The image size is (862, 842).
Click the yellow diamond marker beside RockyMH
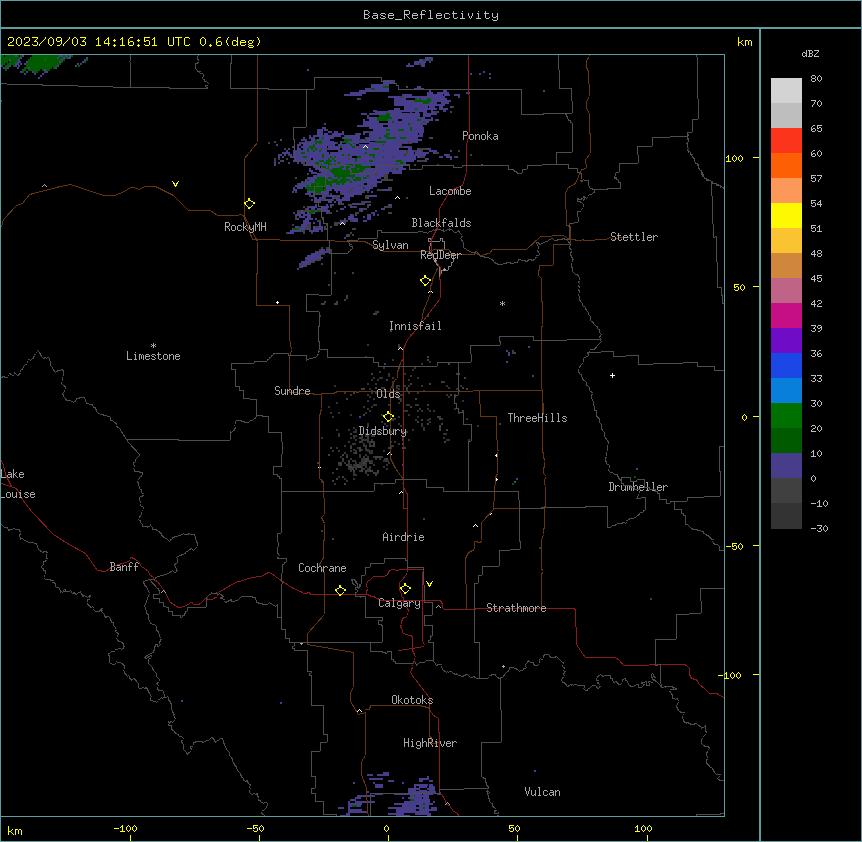pos(249,204)
